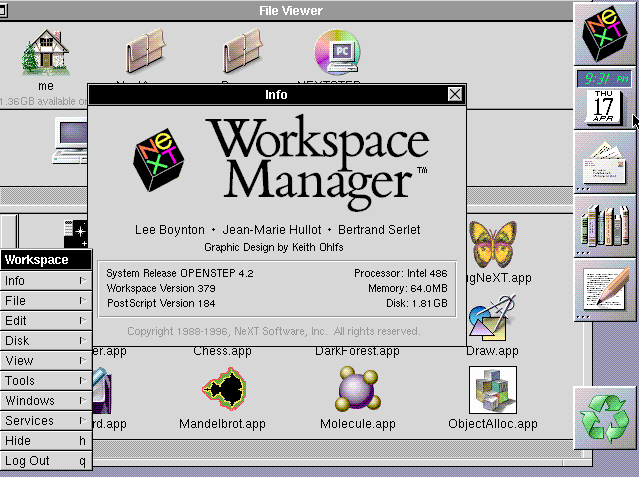Click 'Graphic Design by Keith Ohlfs' credit
The image size is (639, 477).
[273, 247]
